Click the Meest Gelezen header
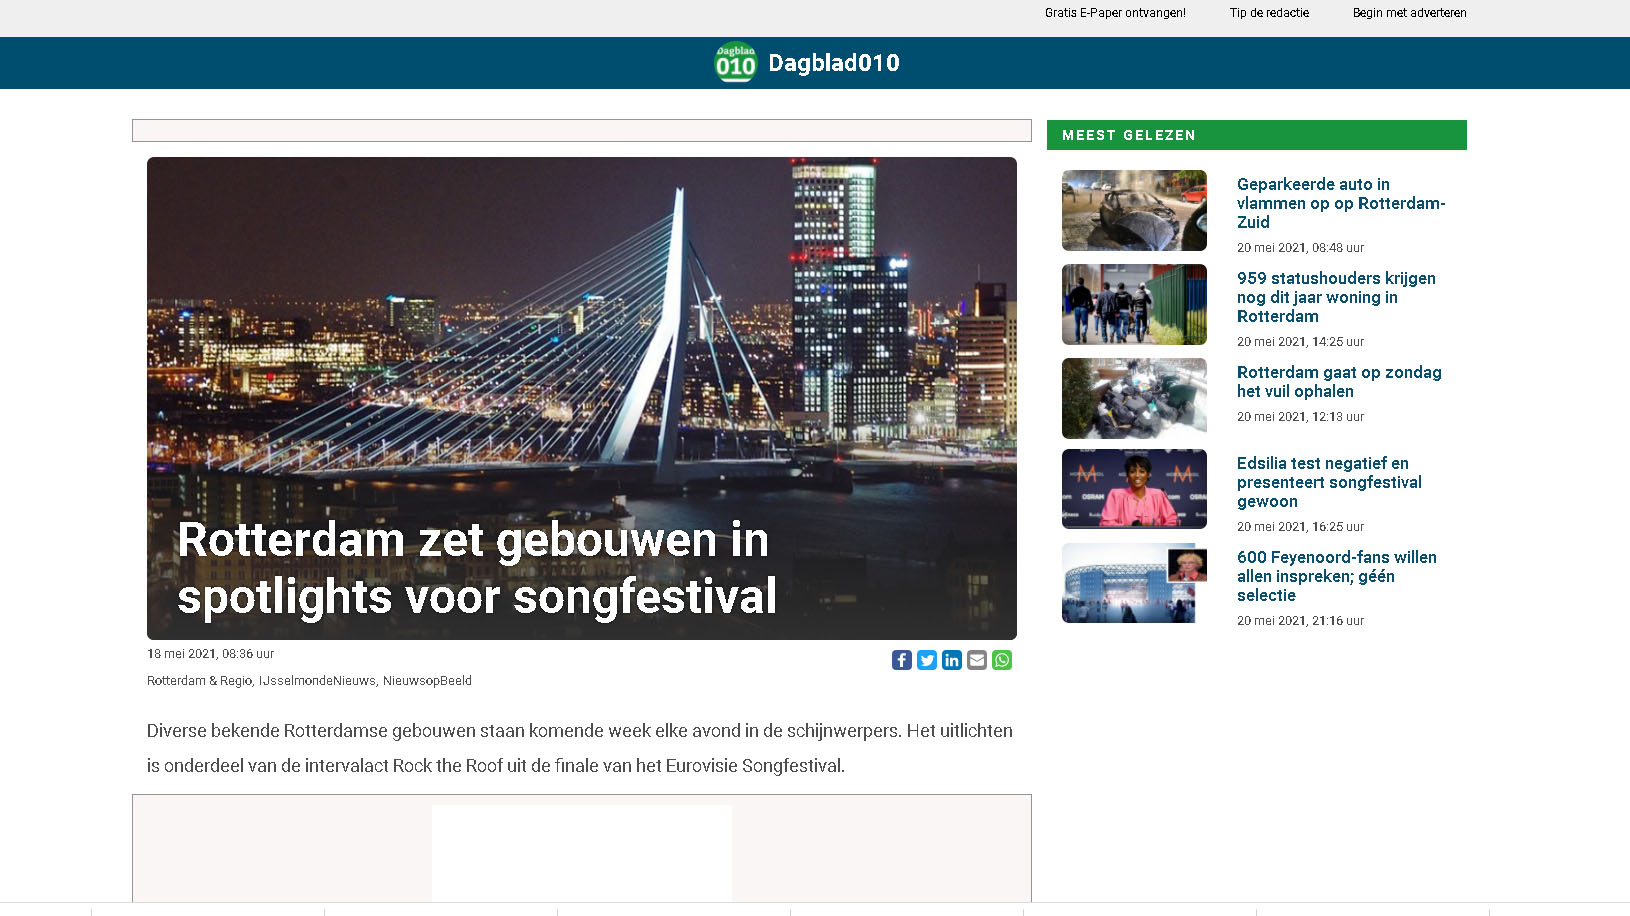 (1256, 135)
